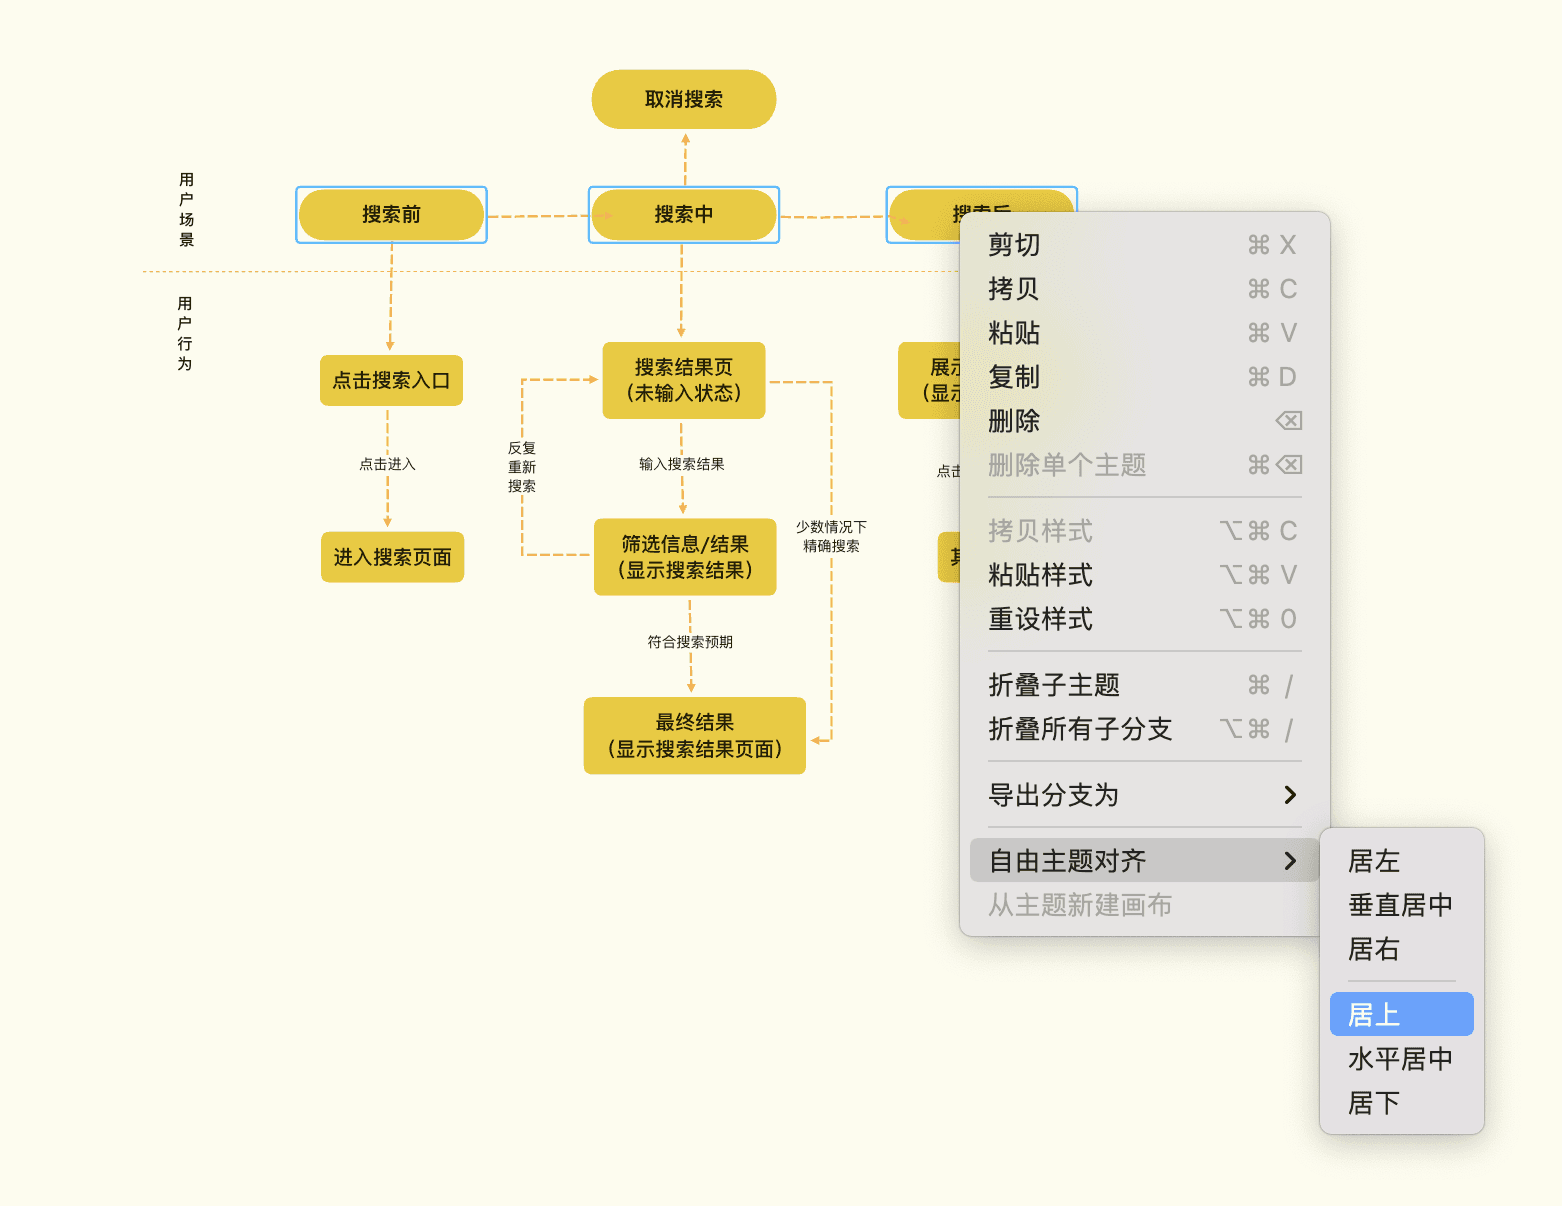Screen dimensions: 1562x1206
Task: Select the 进入搜索页面 node
Action: (x=392, y=557)
